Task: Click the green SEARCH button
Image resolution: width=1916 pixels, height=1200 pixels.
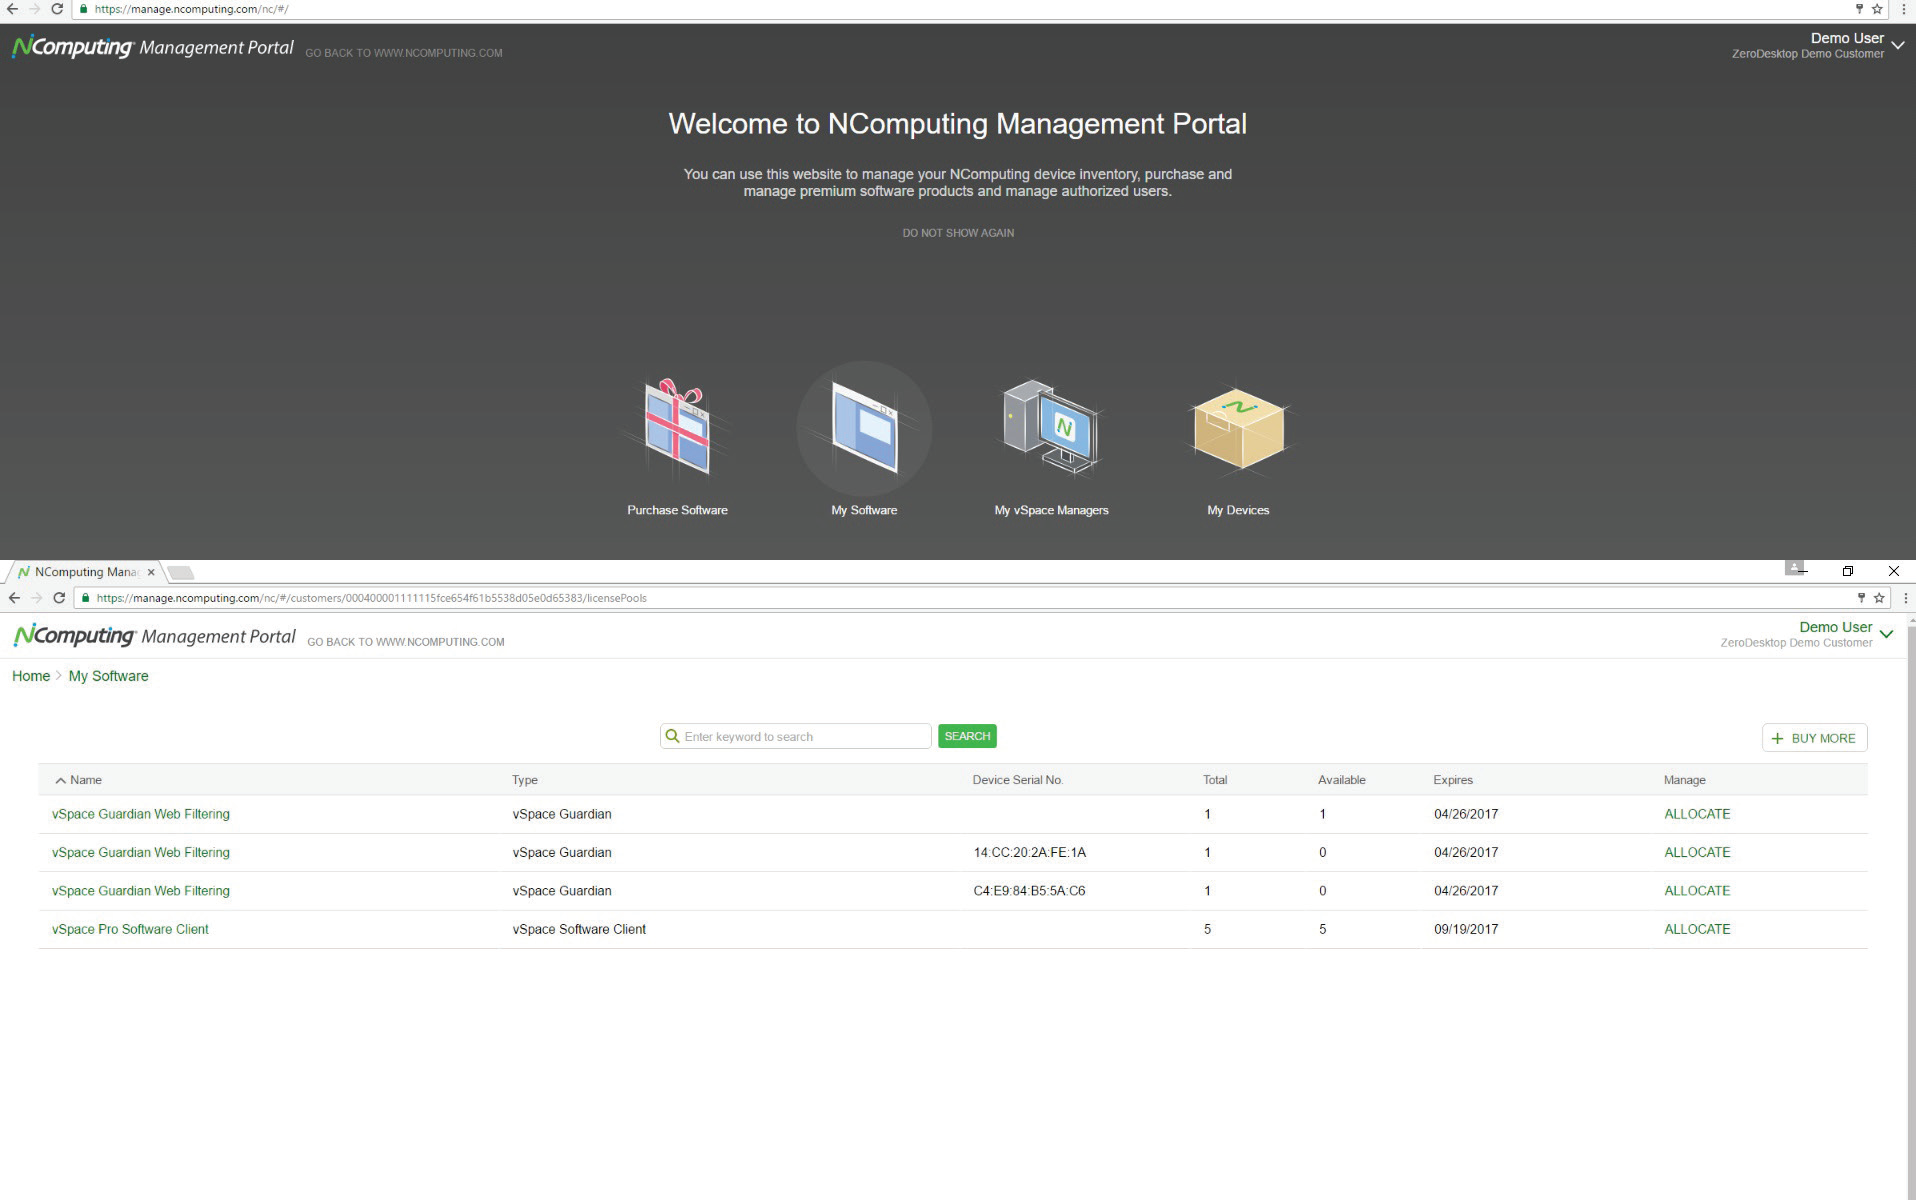Action: (967, 736)
